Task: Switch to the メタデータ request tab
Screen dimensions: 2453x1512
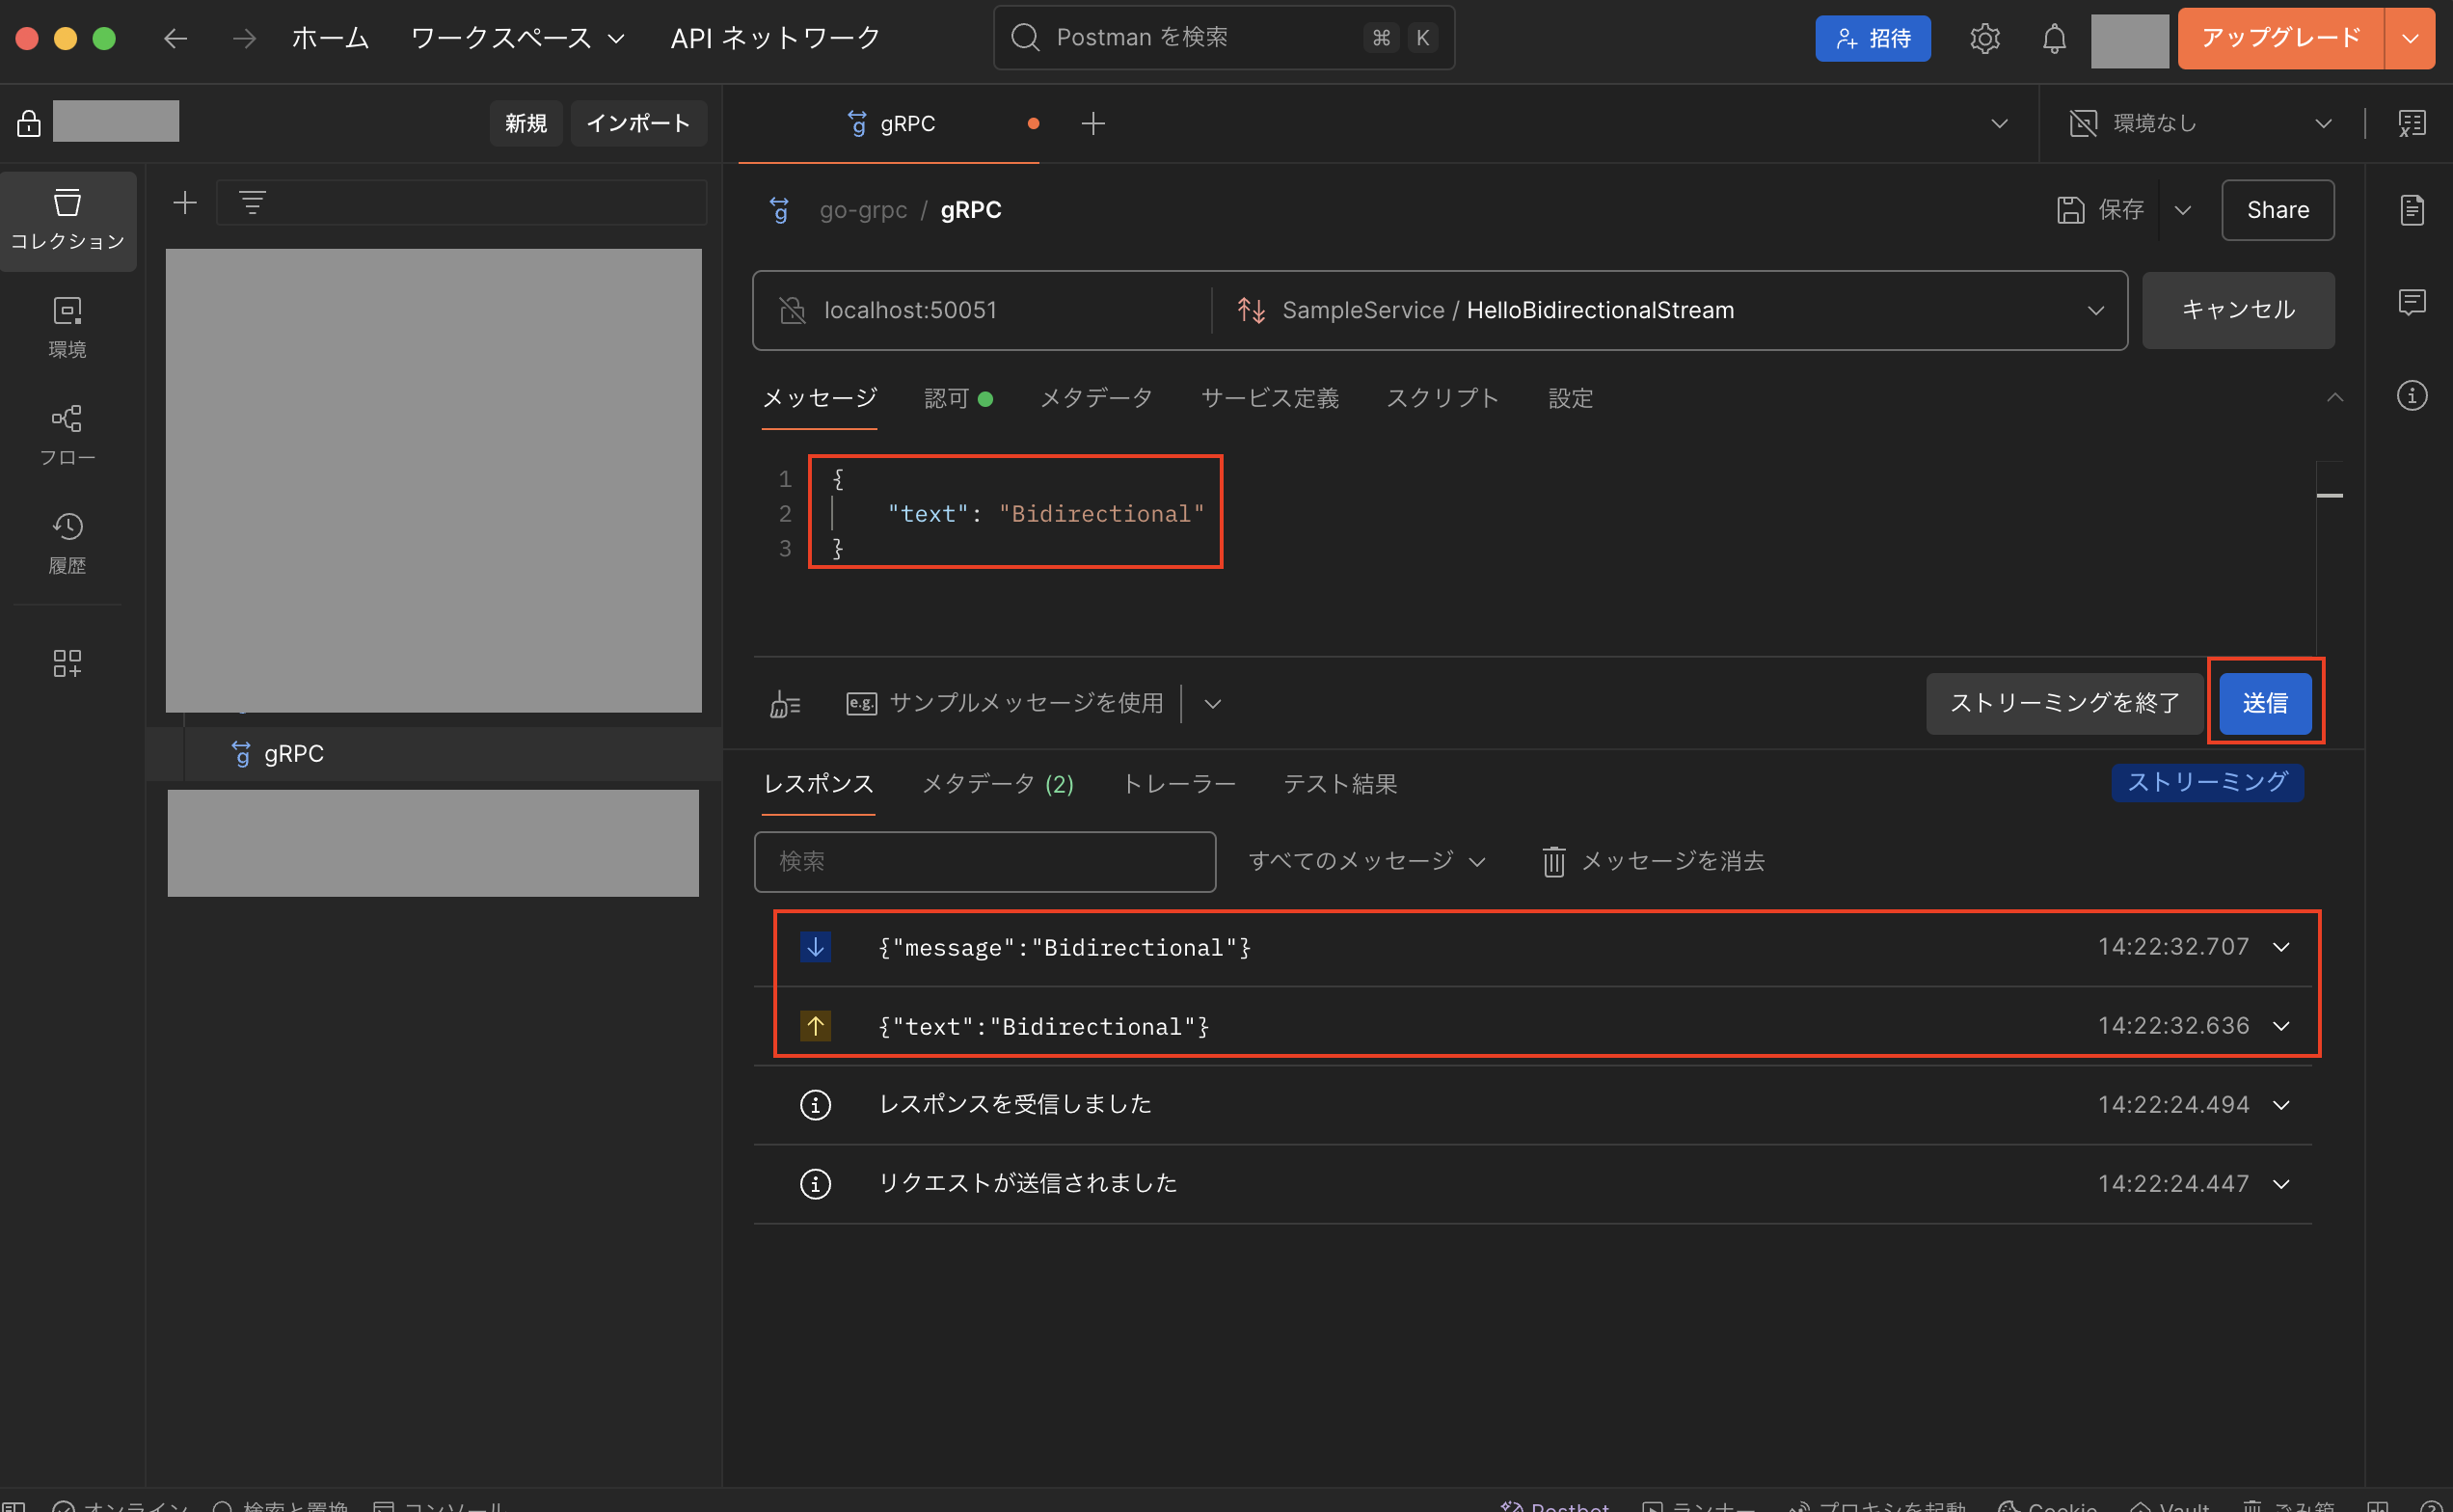Action: point(1097,398)
